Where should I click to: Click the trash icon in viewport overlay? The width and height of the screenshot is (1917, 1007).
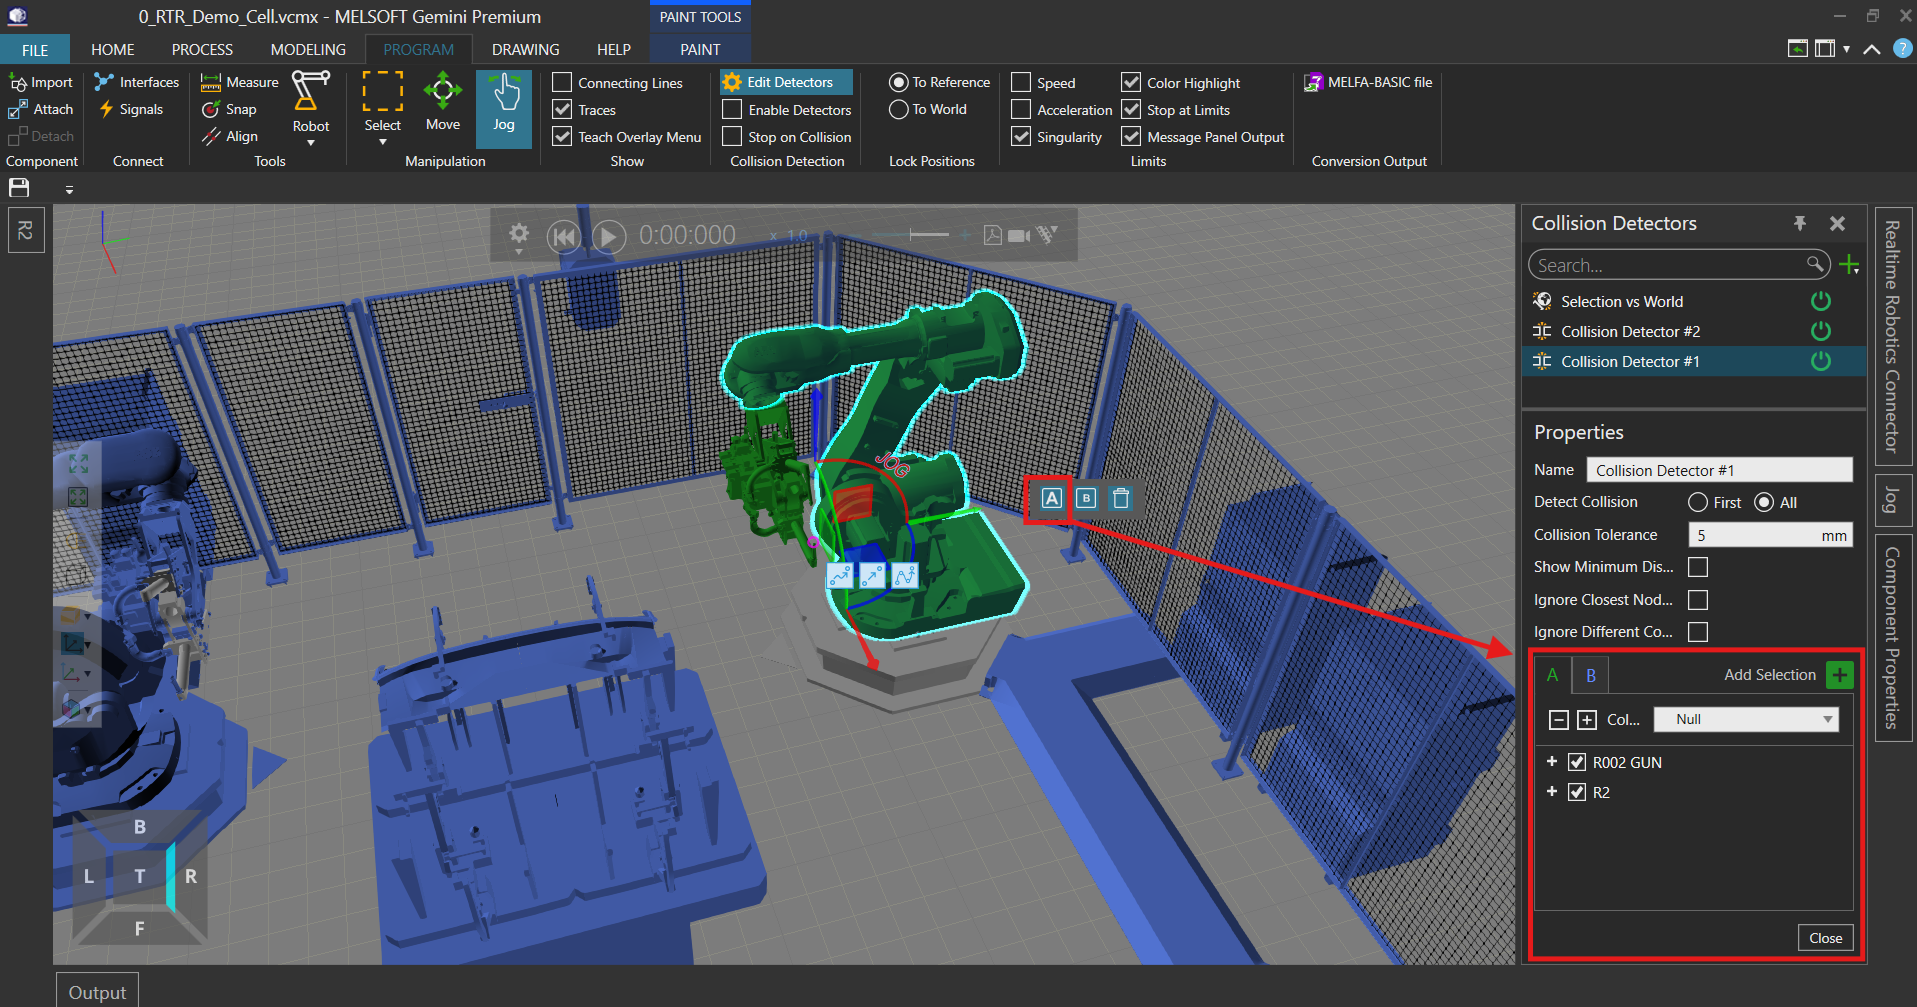pos(1121,498)
